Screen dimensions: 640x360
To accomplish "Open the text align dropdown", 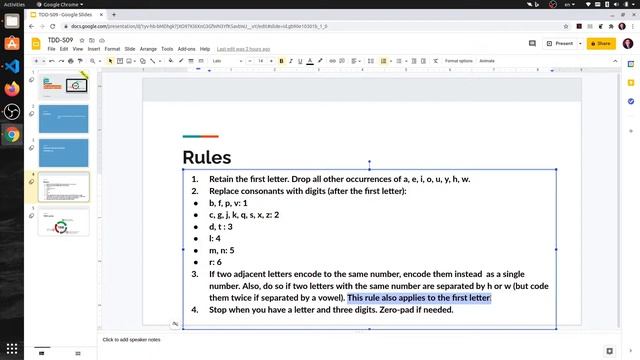I will (x=356, y=61).
